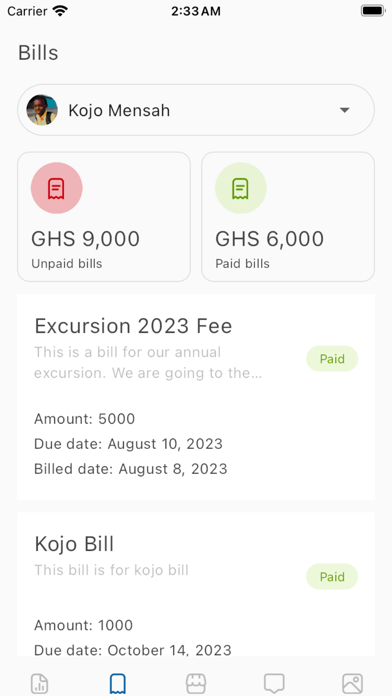Screen dimensions: 392x696
Task: Select the Excursion bill description text
Action: pyautogui.click(x=148, y=363)
